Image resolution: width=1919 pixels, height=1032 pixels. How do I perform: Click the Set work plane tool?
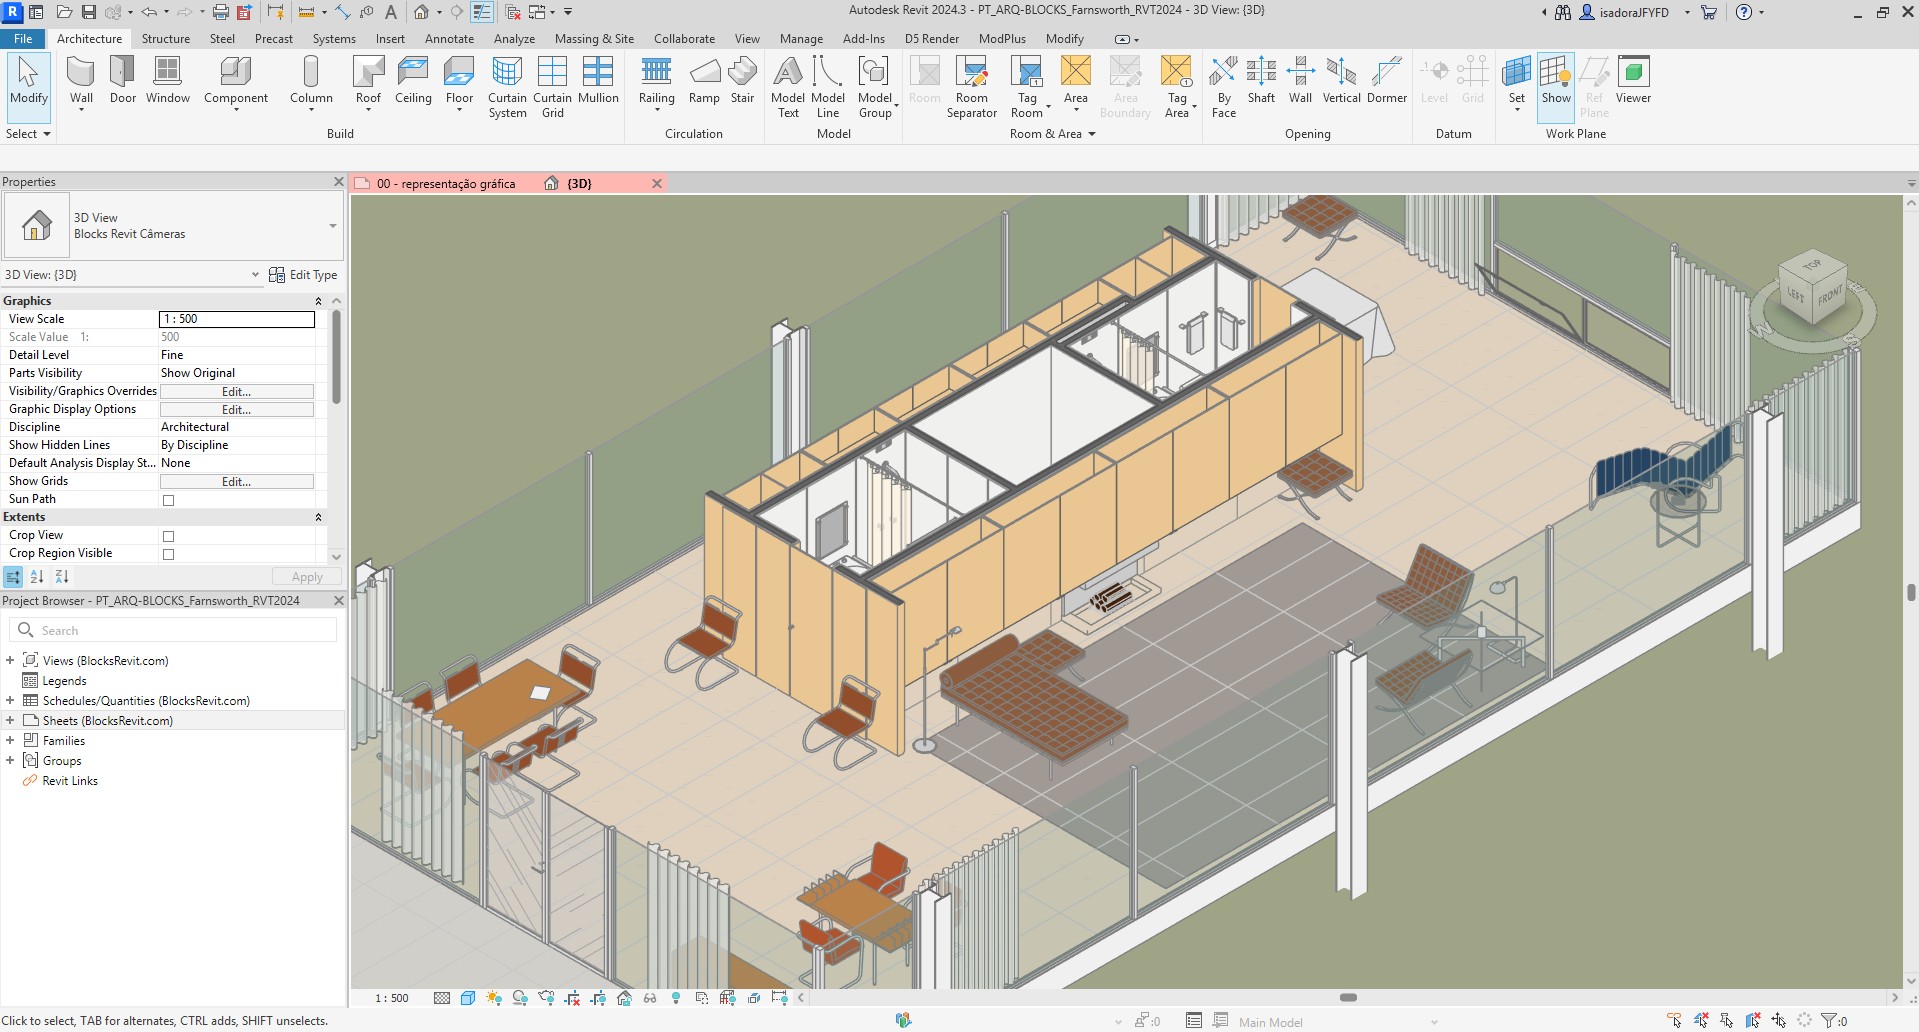[1516, 82]
